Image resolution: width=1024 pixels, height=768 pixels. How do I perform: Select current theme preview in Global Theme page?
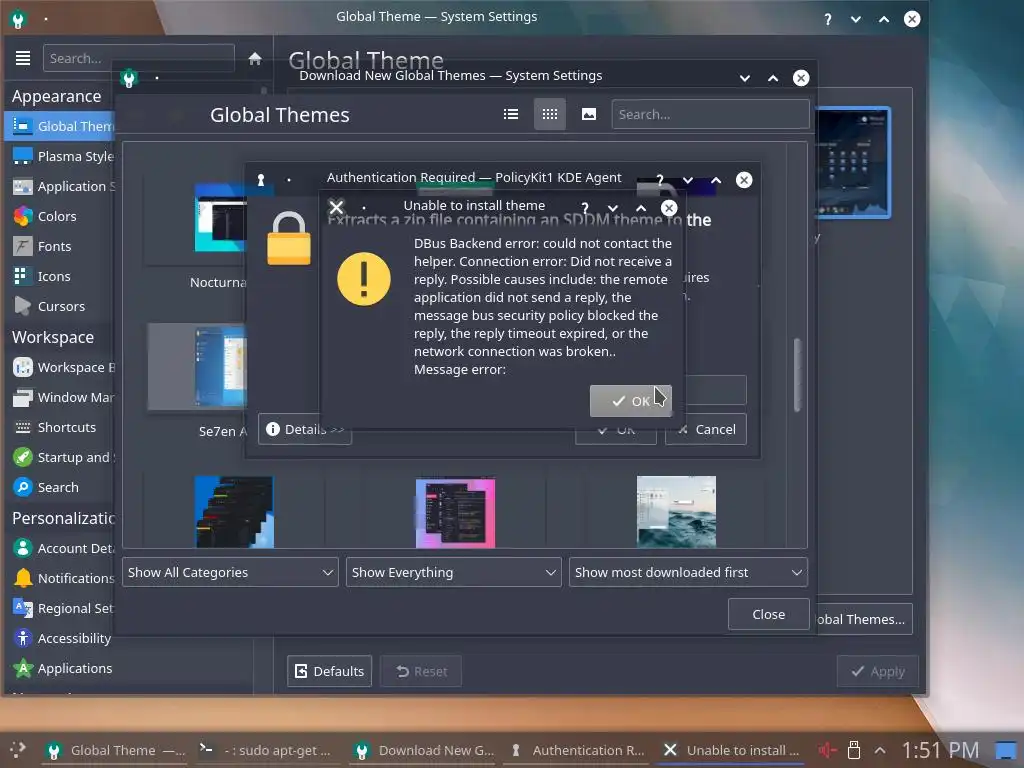(852, 163)
